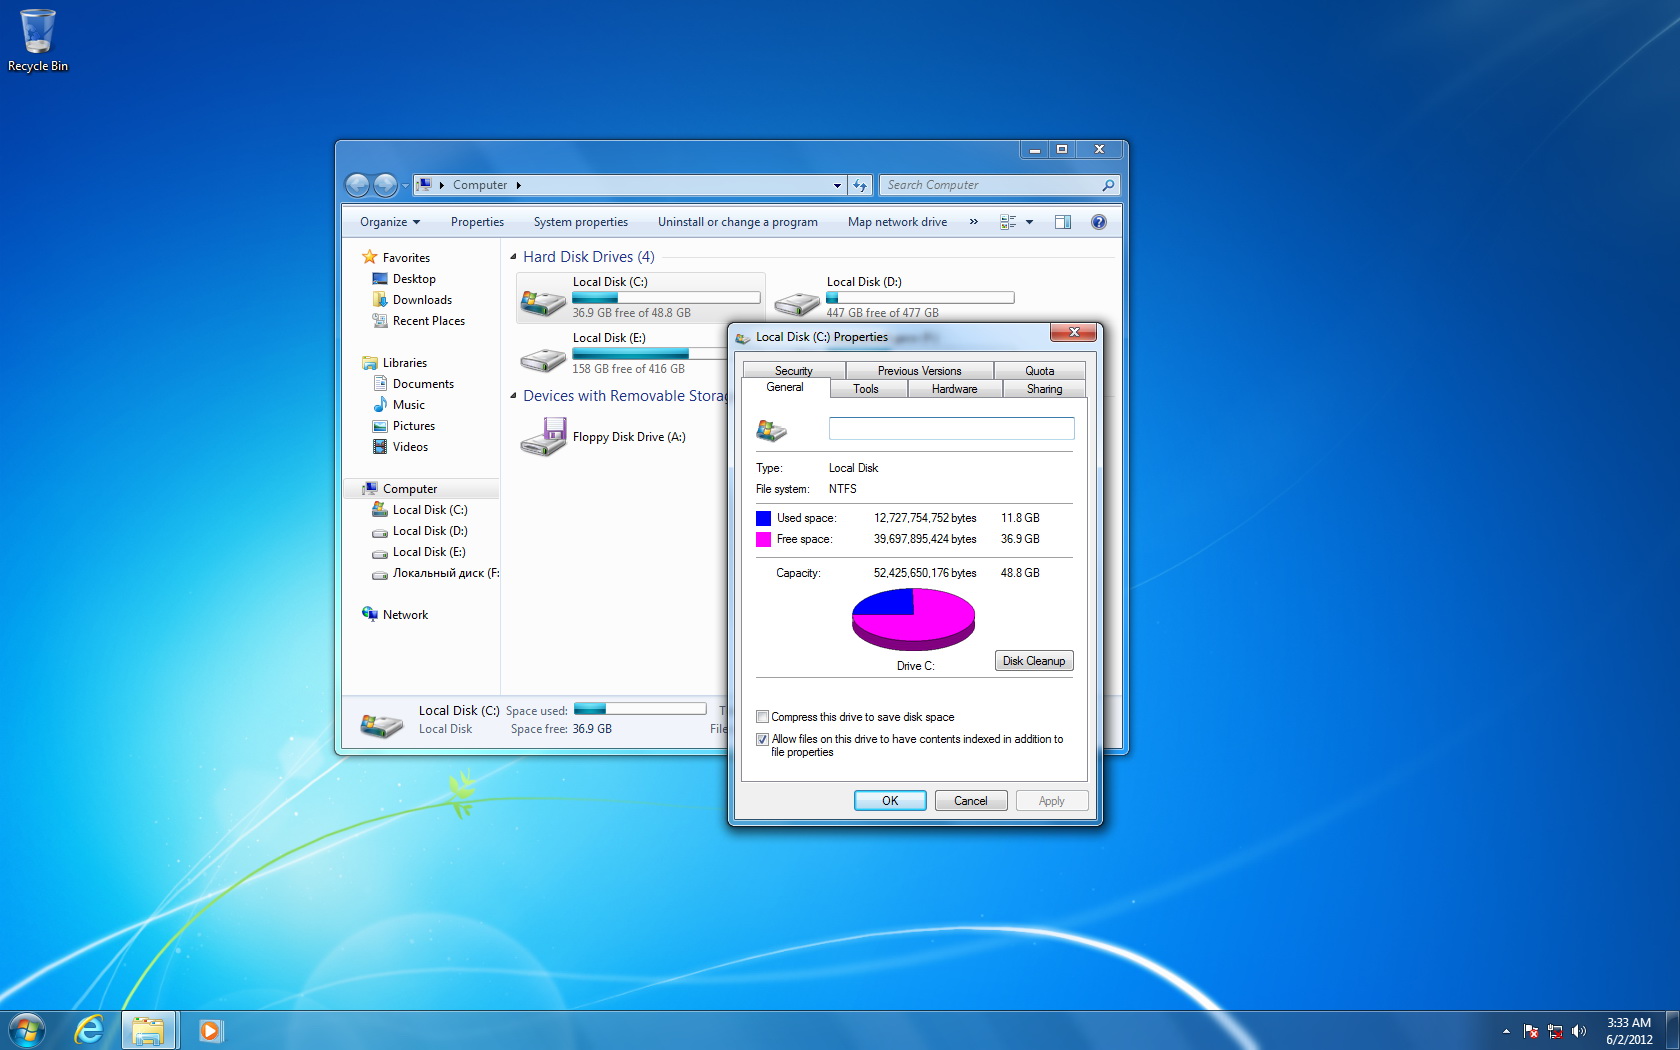Click the Help question mark icon
The height and width of the screenshot is (1050, 1680).
[1098, 222]
